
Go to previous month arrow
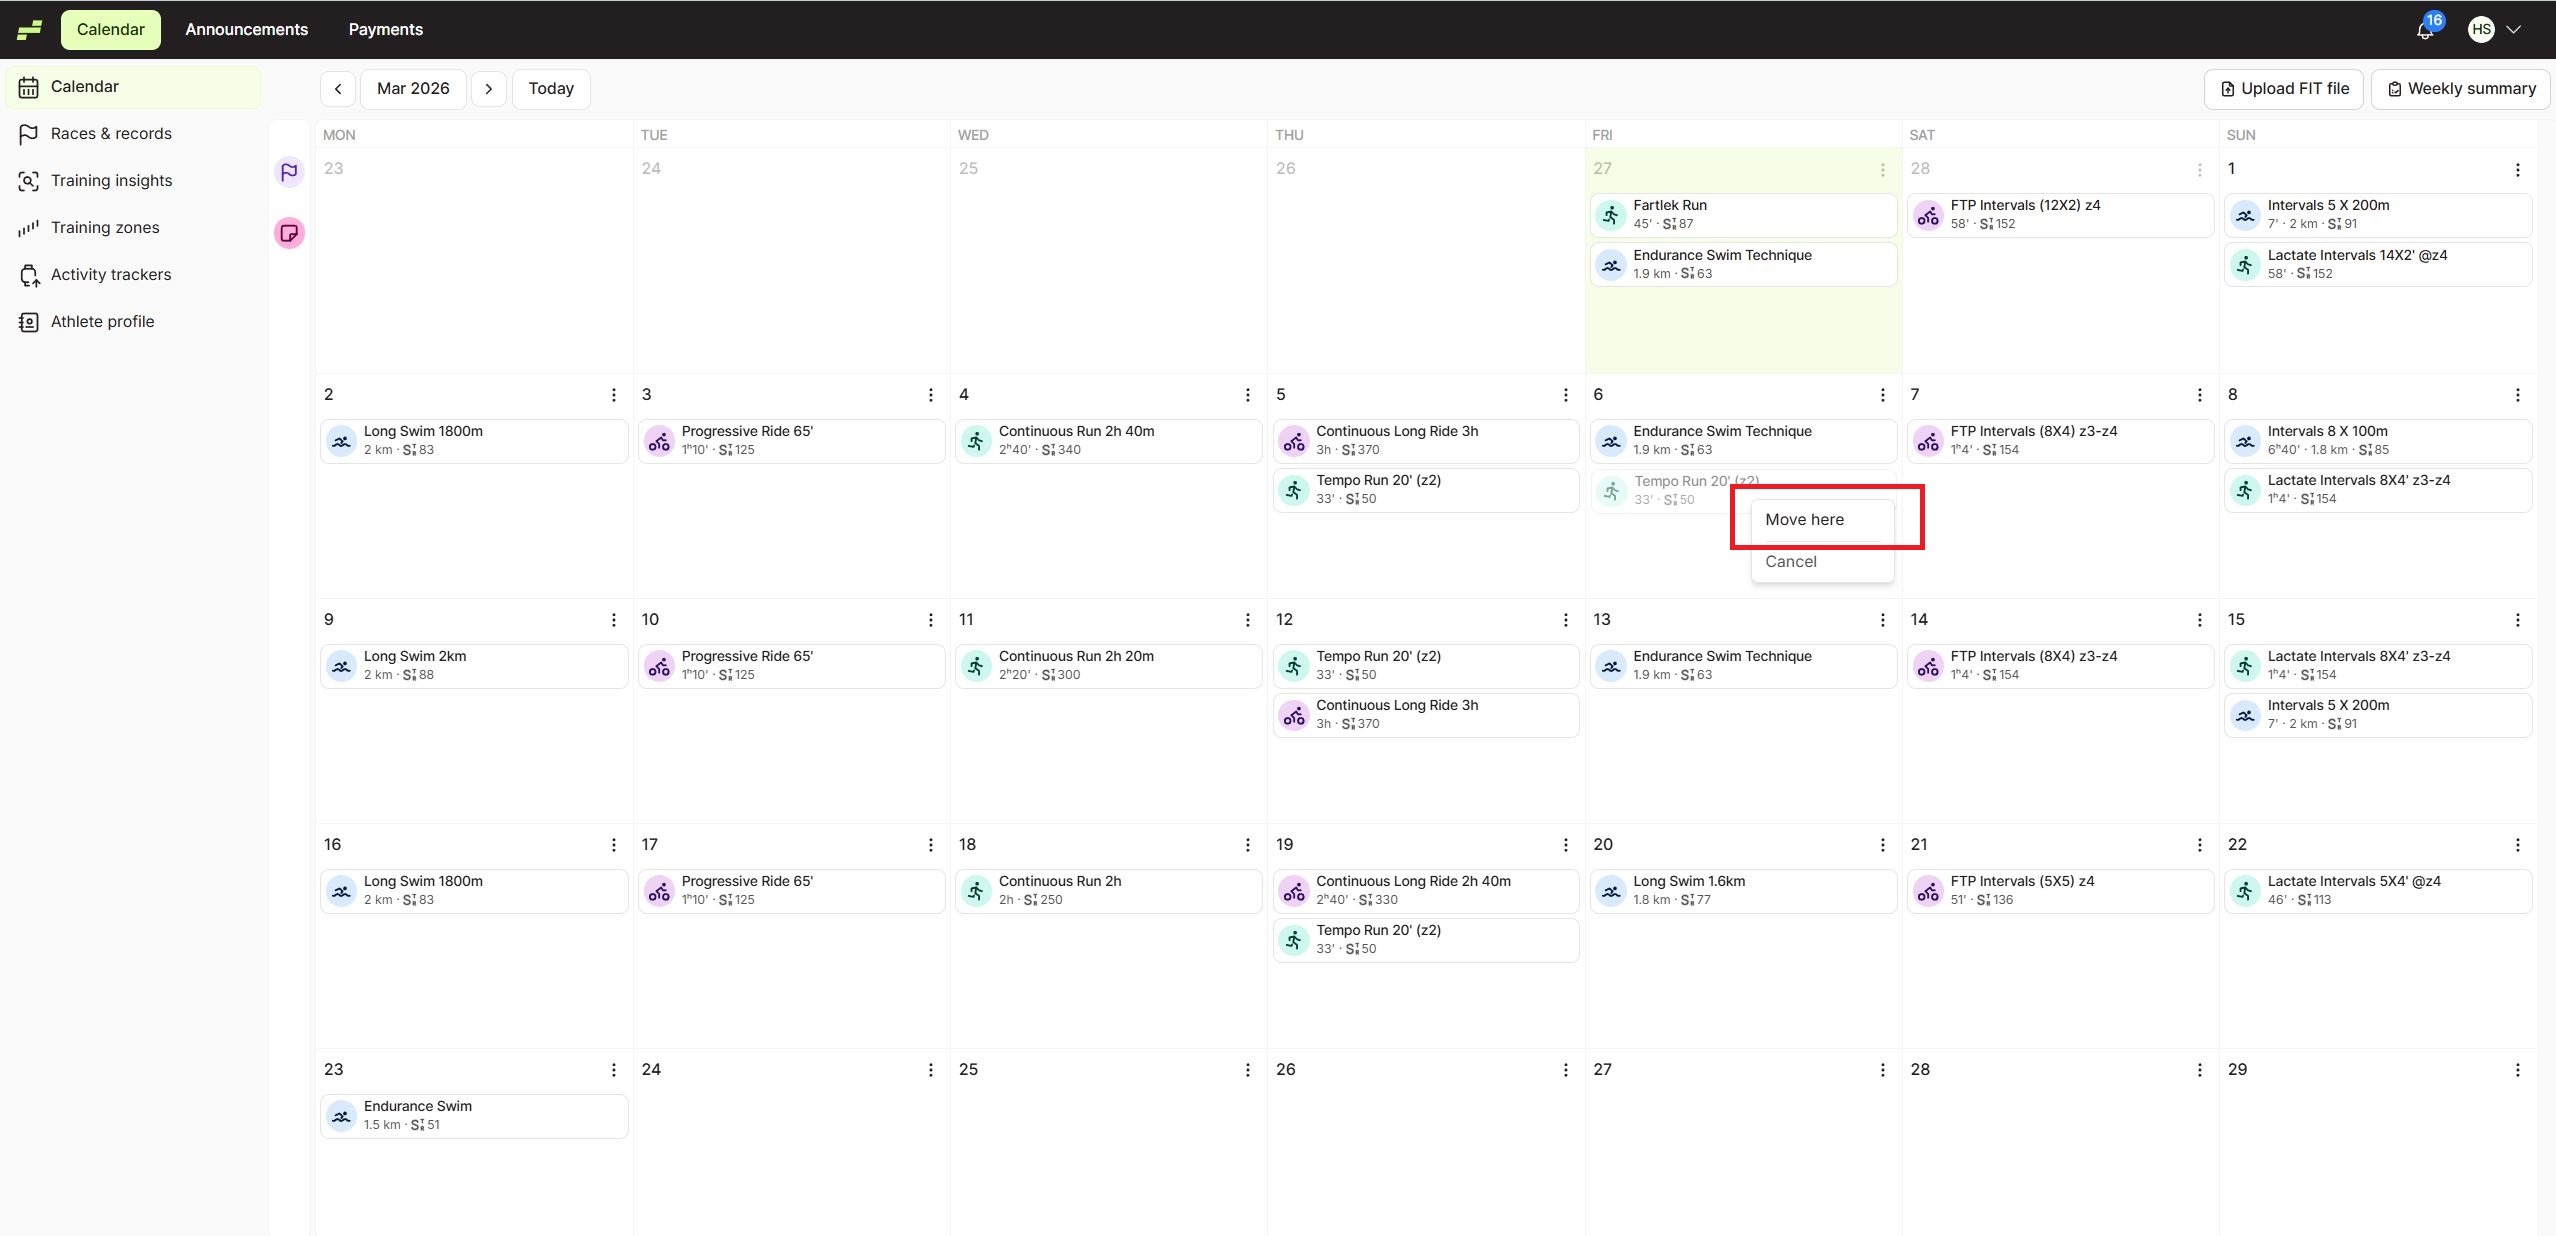pyautogui.click(x=338, y=89)
